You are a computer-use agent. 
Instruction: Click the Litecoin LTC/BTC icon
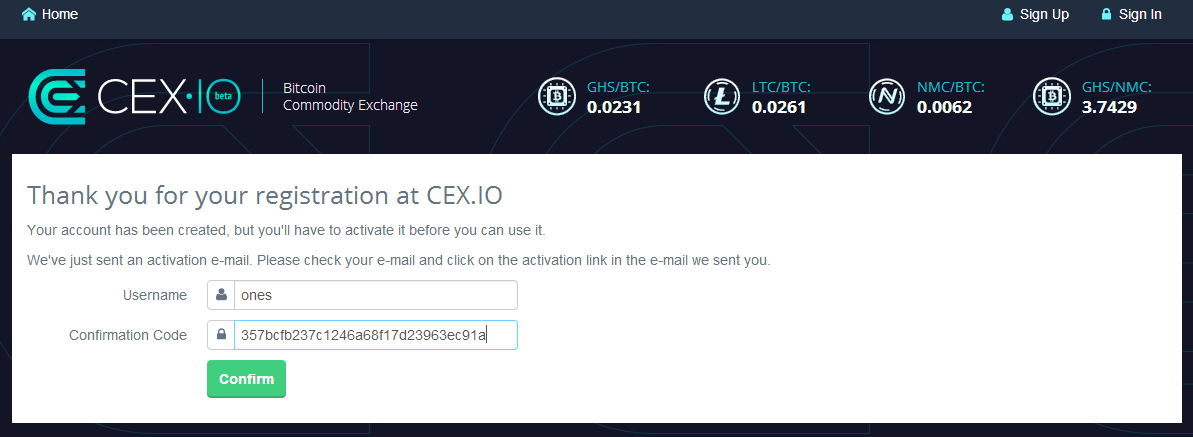pyautogui.click(x=722, y=97)
